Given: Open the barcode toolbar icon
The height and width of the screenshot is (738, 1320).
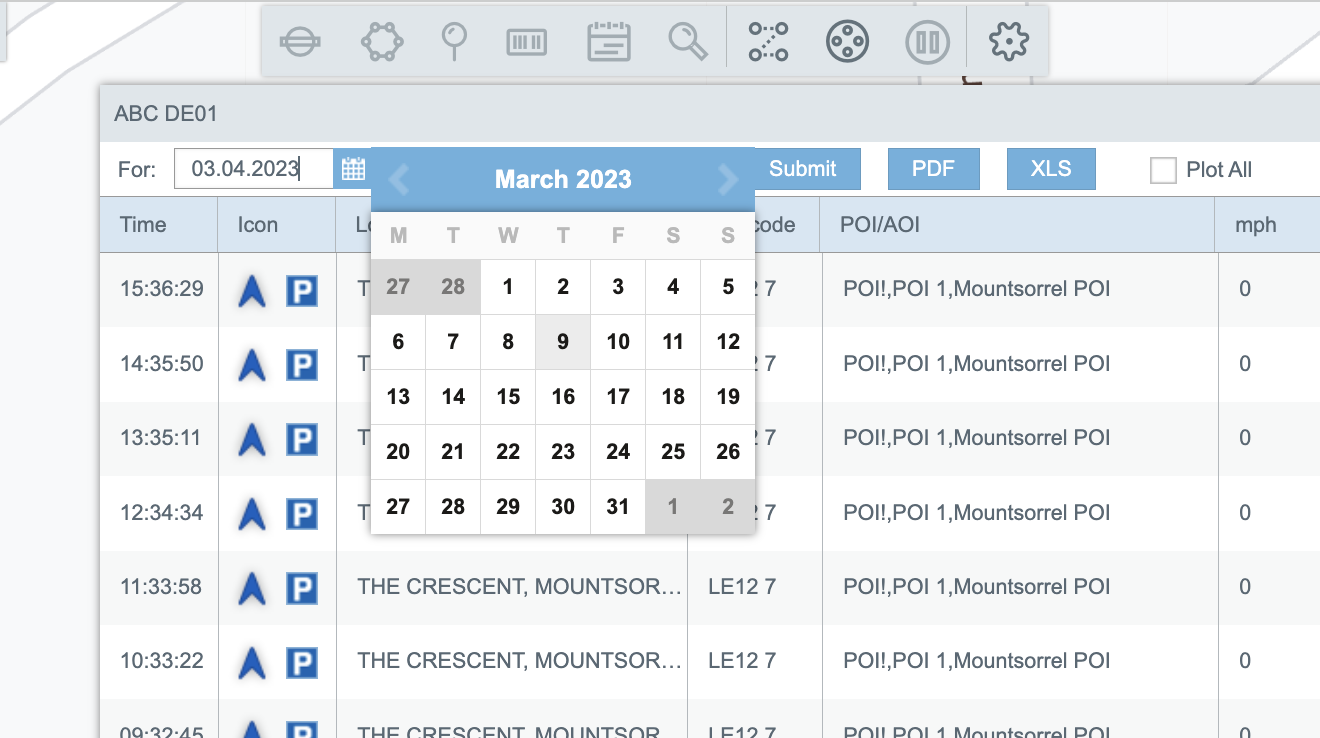Looking at the screenshot, I should (x=527, y=42).
